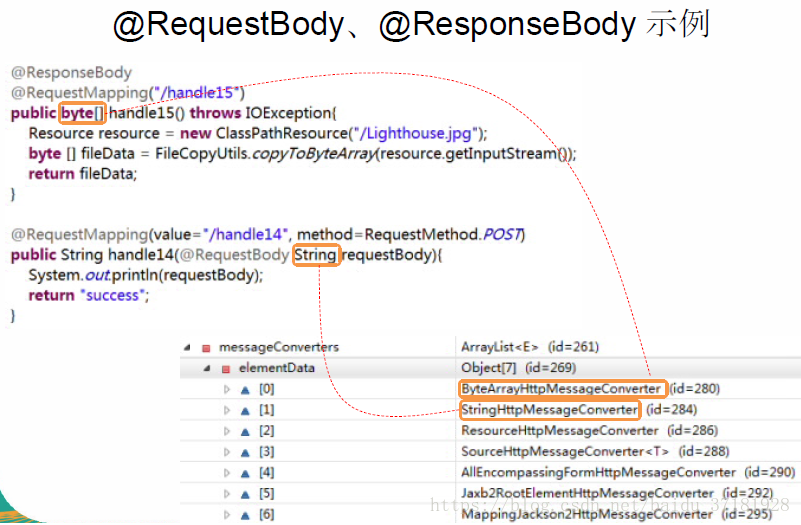Click the blue triangle icon for [6]
The height and width of the screenshot is (525, 801).
(x=245, y=515)
